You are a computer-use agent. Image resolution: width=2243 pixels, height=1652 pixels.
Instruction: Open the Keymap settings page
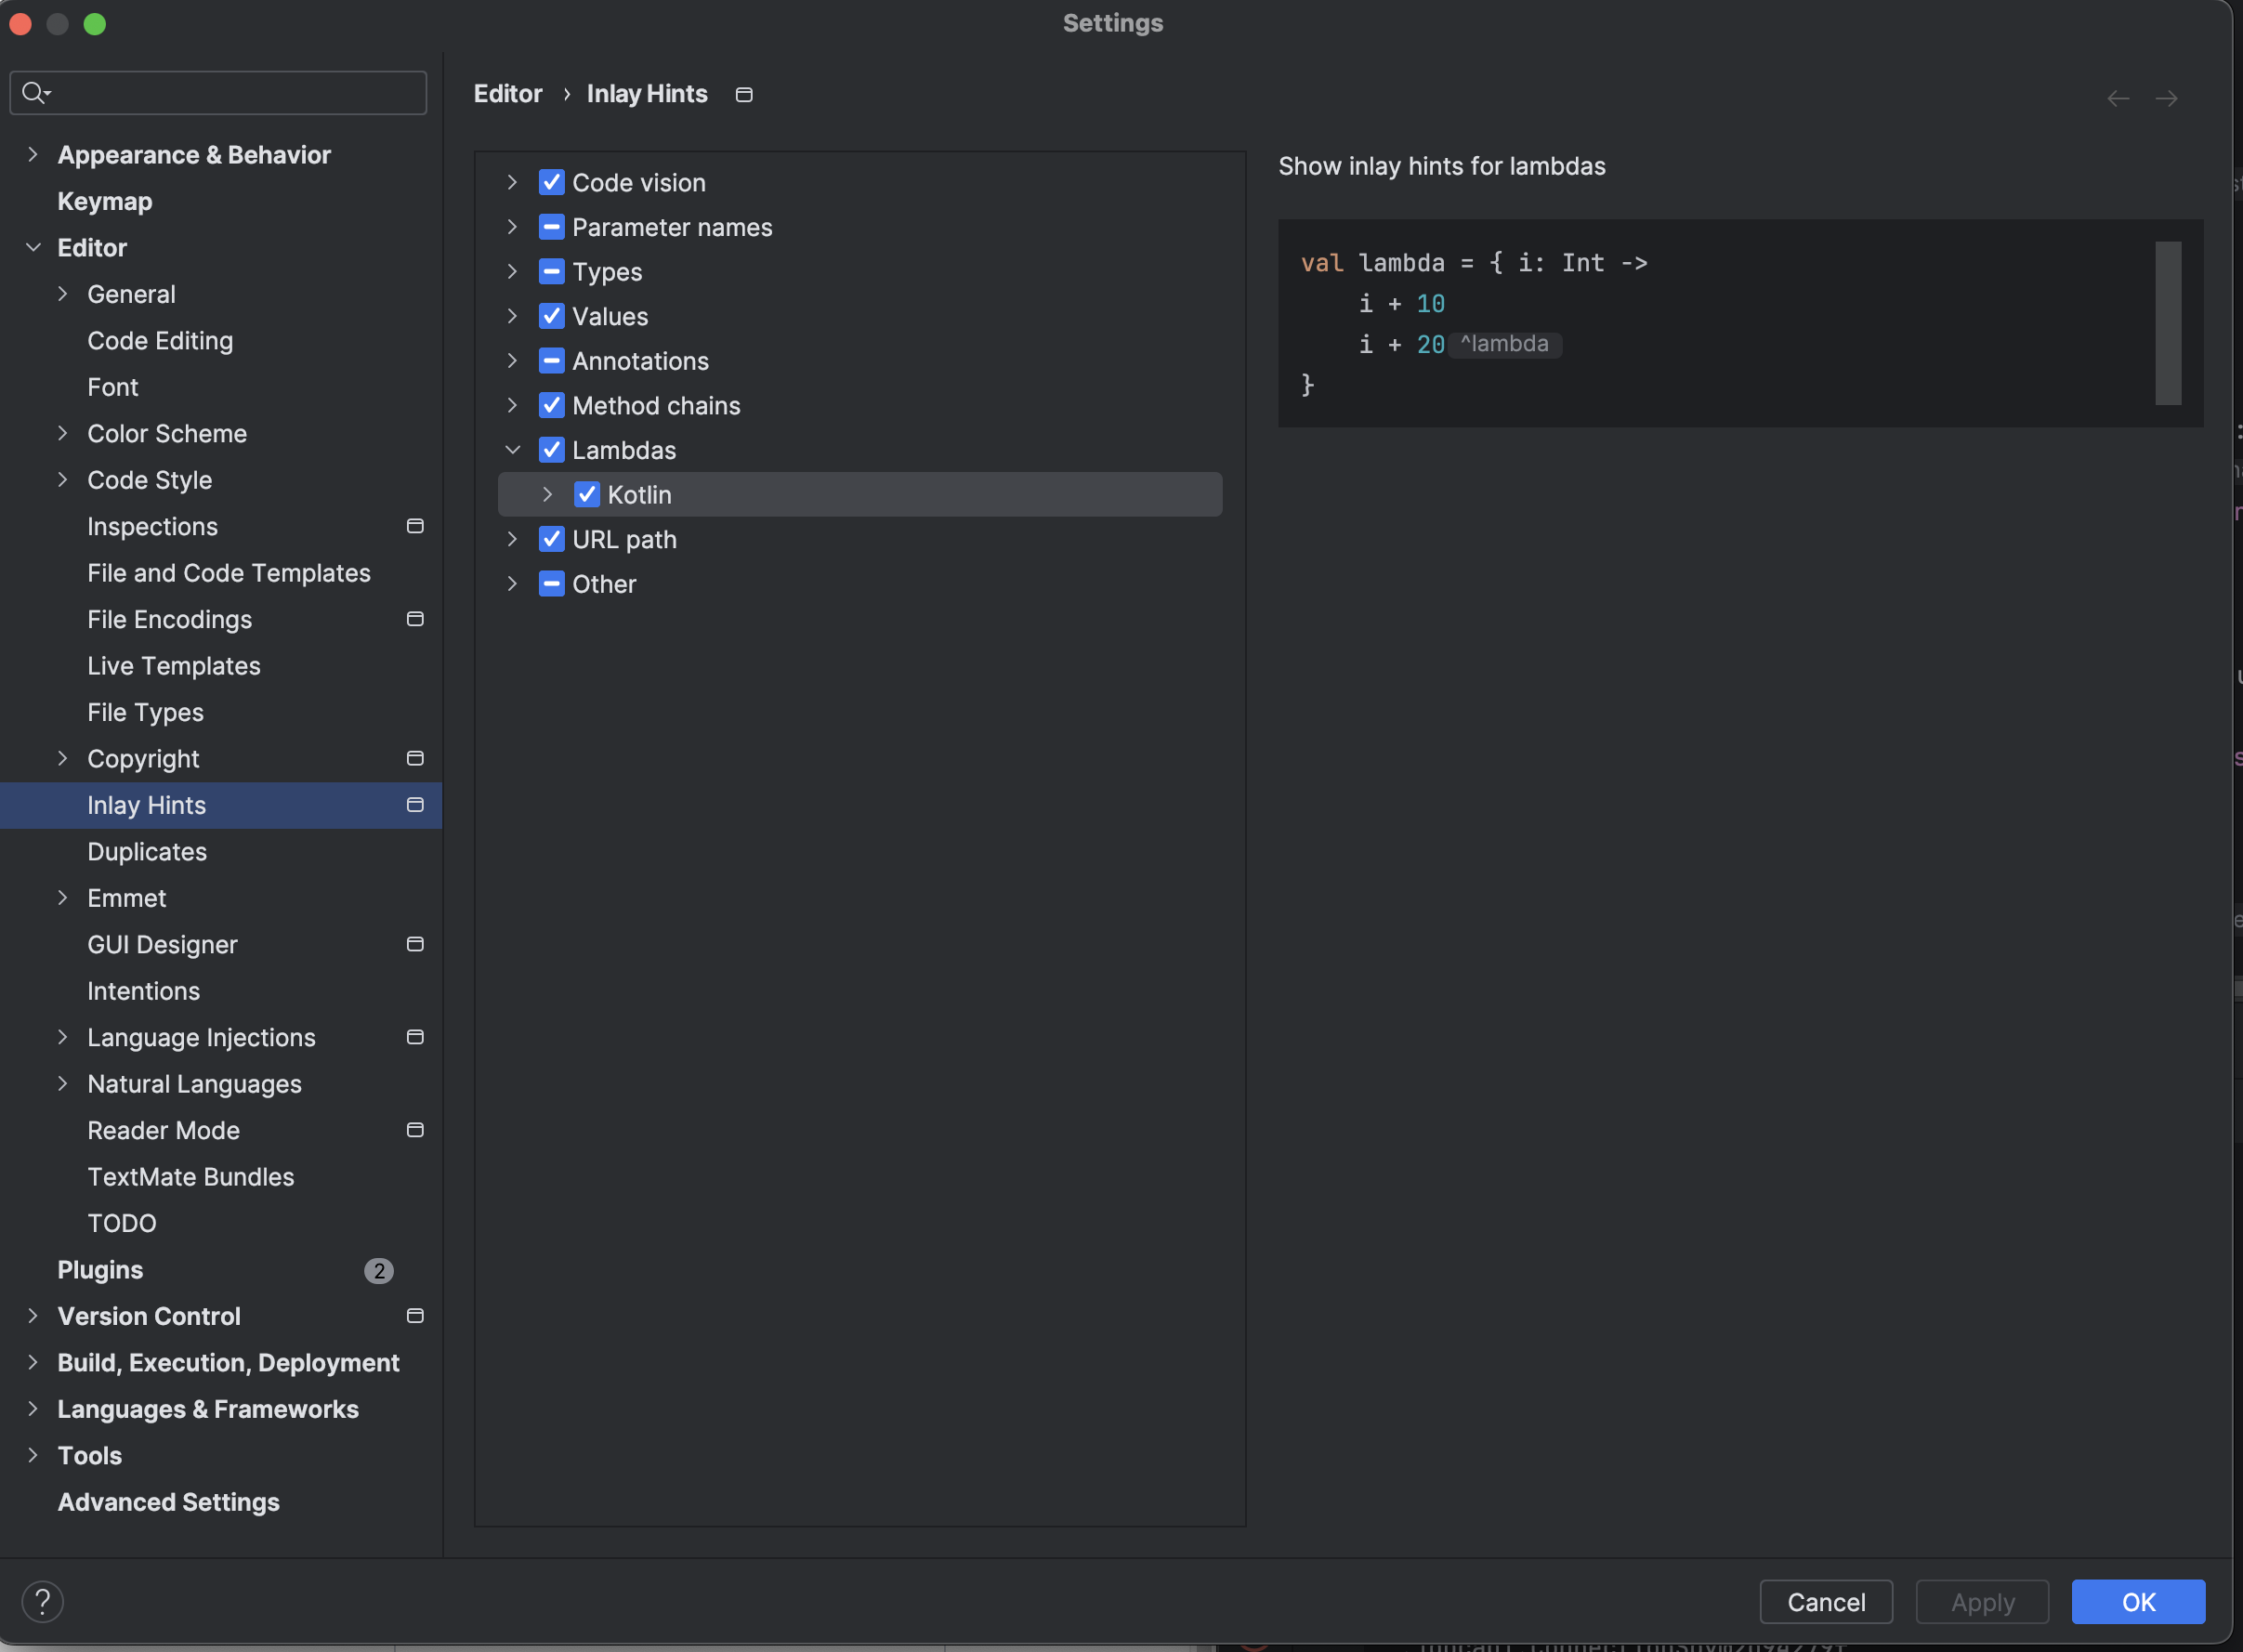(105, 201)
